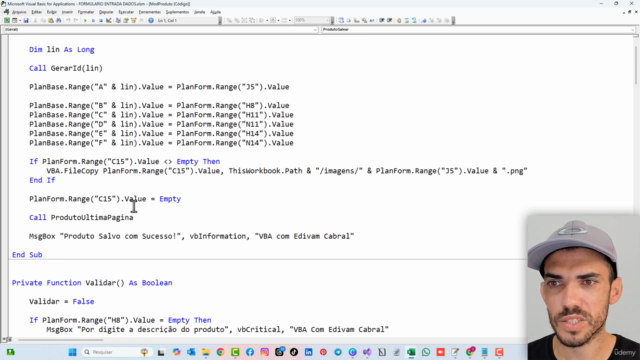Image resolution: width=640 pixels, height=360 pixels.
Task: Open the VBA Help question mark icon
Action: (x=151, y=20)
